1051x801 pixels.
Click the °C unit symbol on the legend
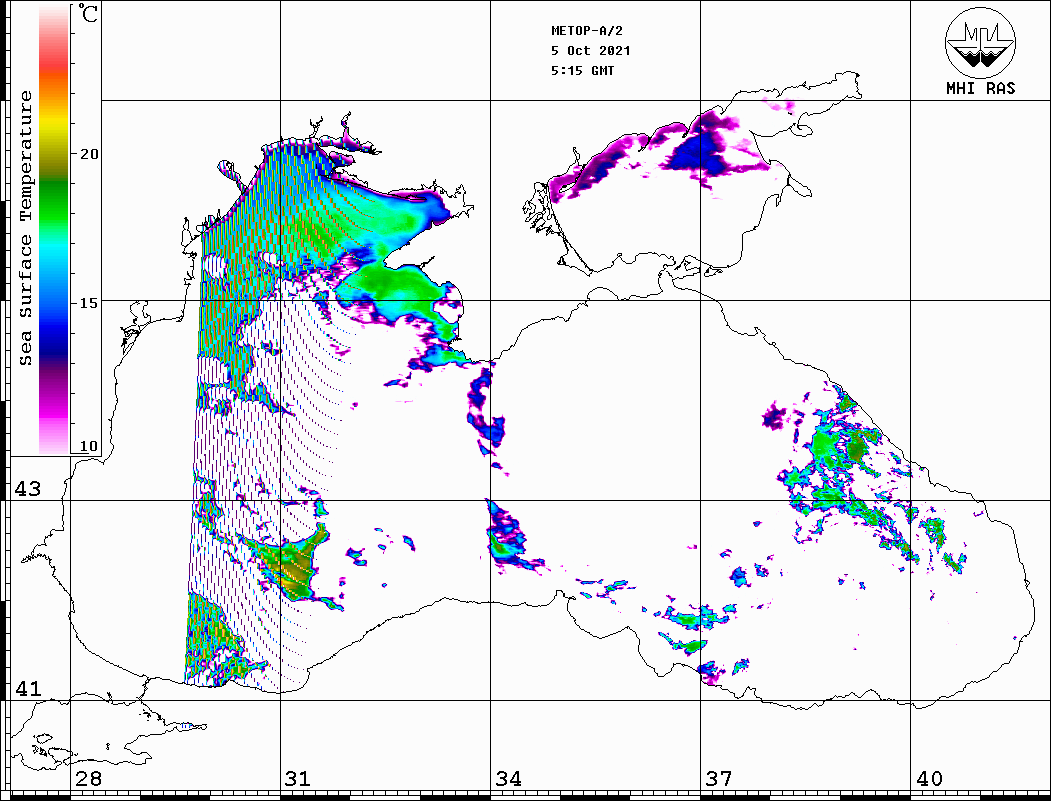coord(88,13)
